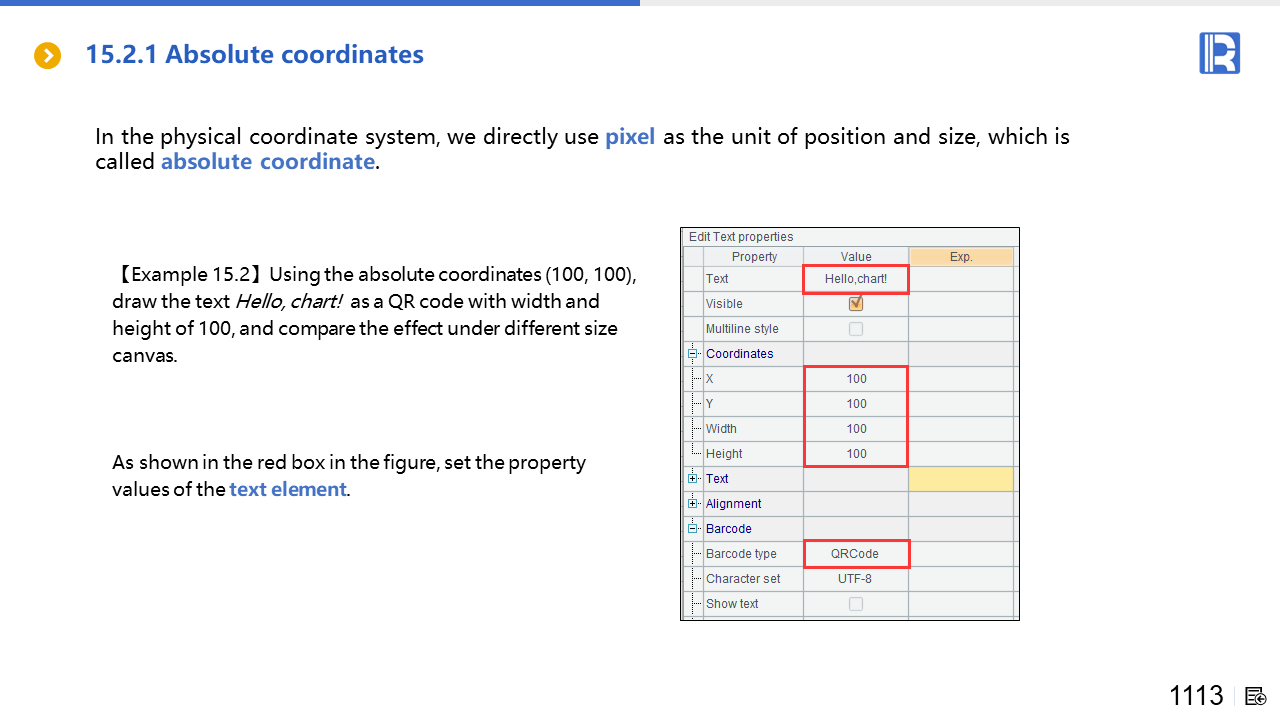Click the blue 'pixel' keyword

point(630,137)
